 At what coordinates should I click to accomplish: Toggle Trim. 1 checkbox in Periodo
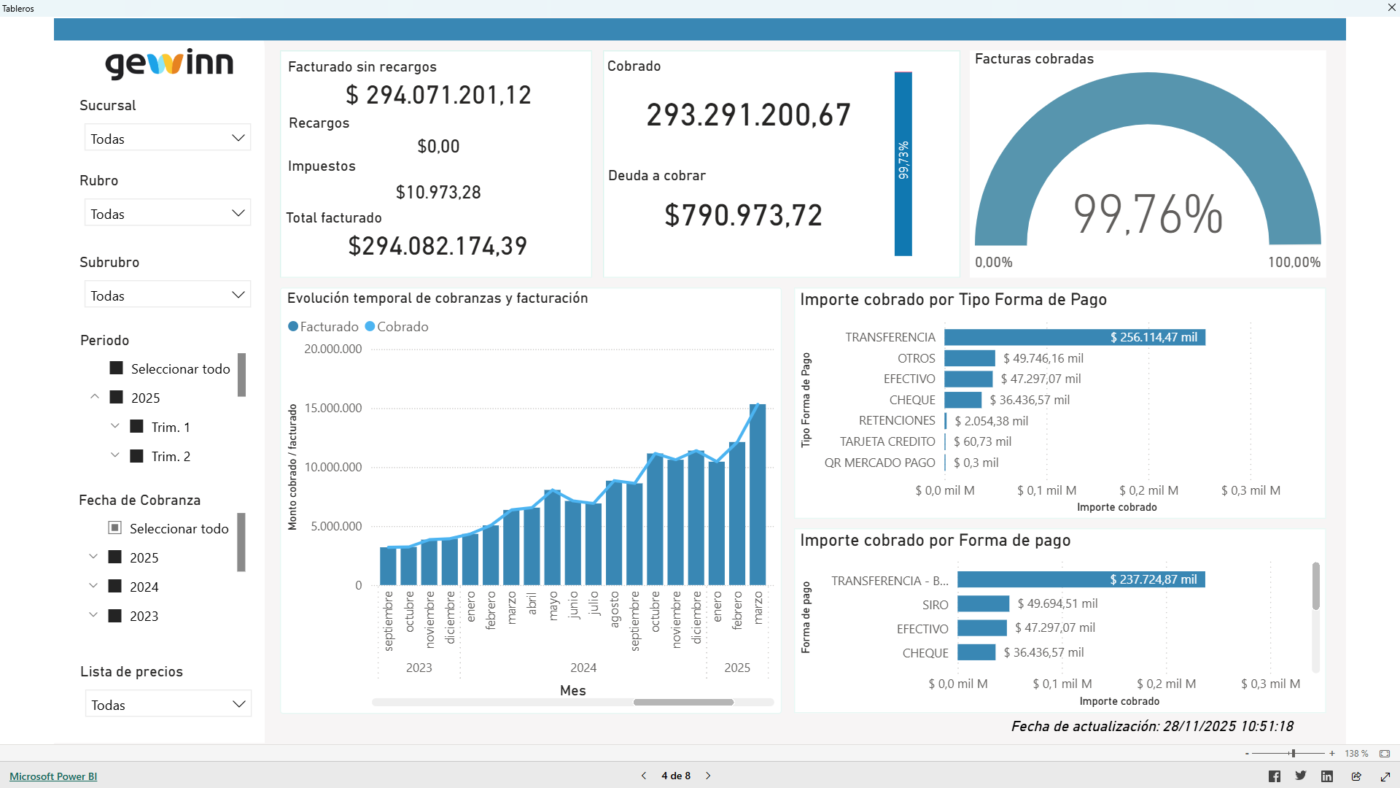click(137, 427)
